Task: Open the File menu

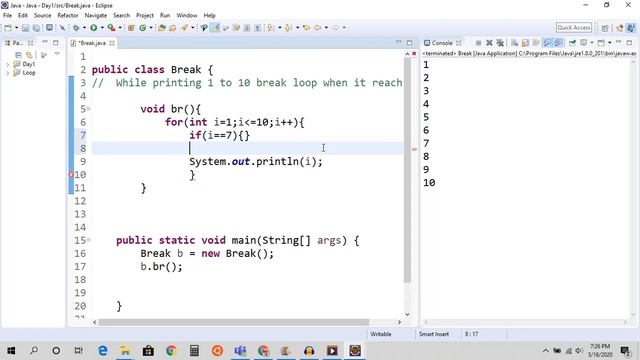Action: click(7, 16)
